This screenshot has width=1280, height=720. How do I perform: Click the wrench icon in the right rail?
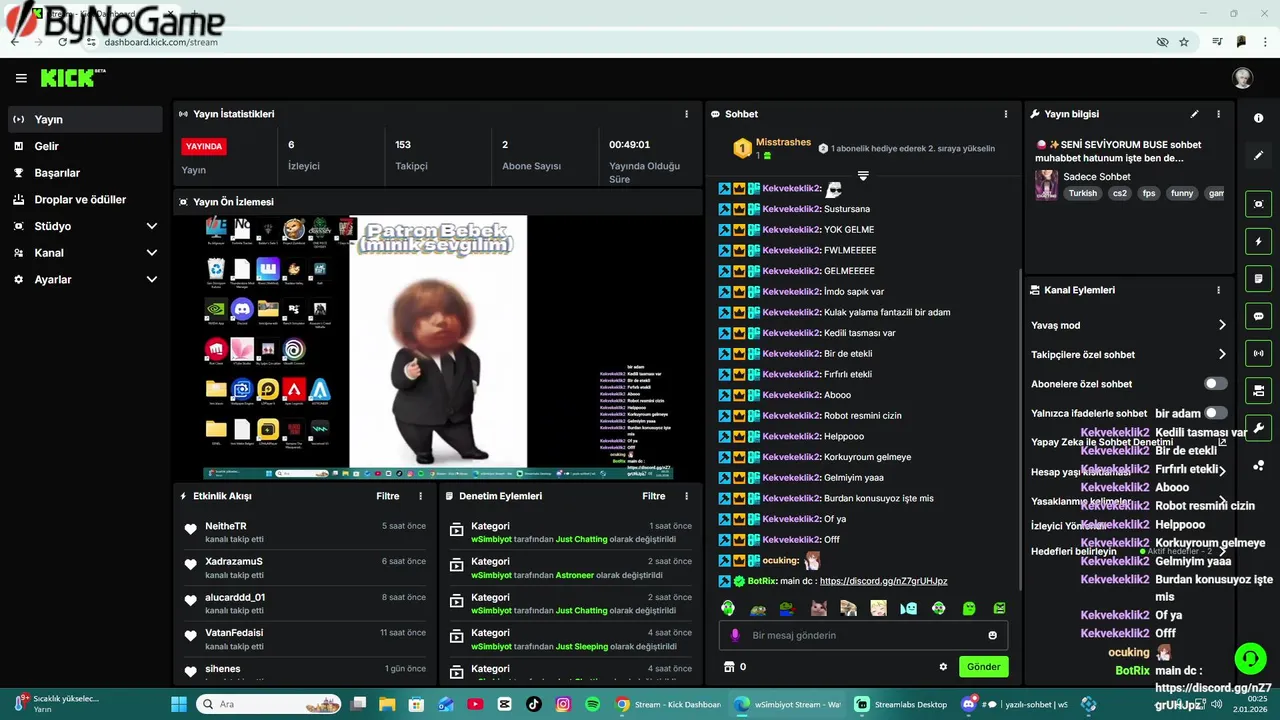[1258, 428]
